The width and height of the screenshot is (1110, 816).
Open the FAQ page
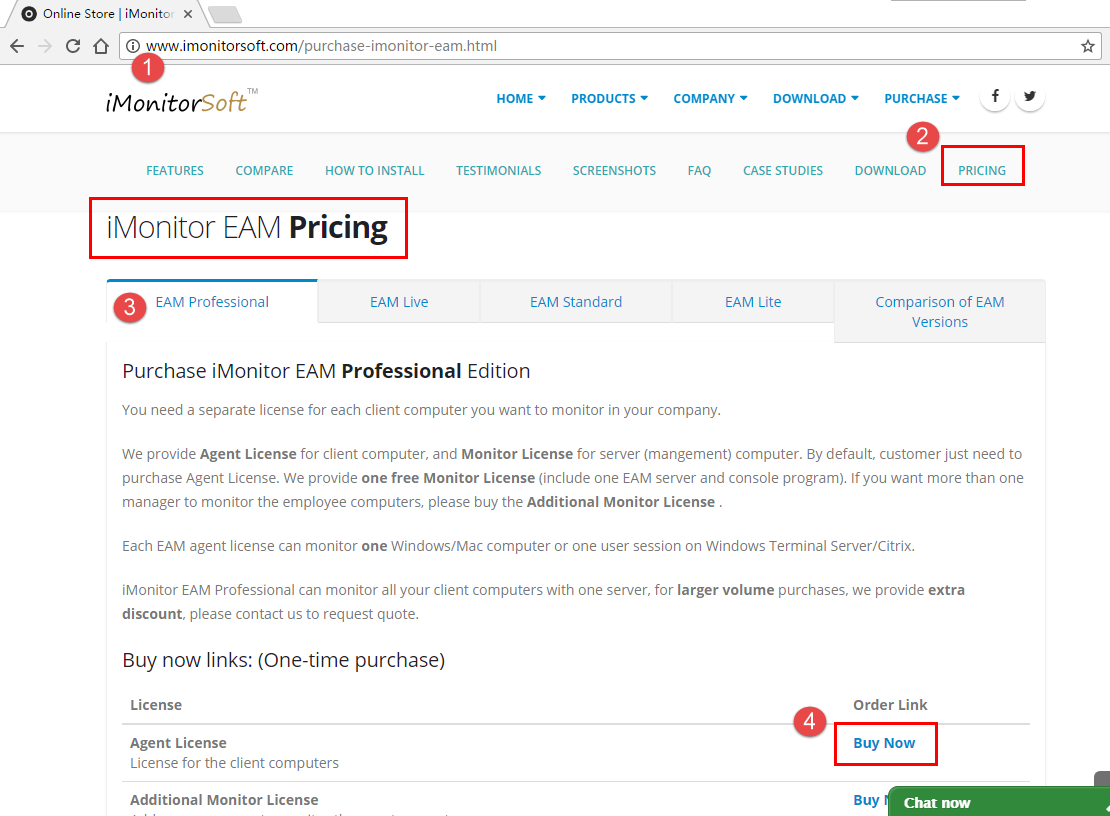(x=699, y=171)
